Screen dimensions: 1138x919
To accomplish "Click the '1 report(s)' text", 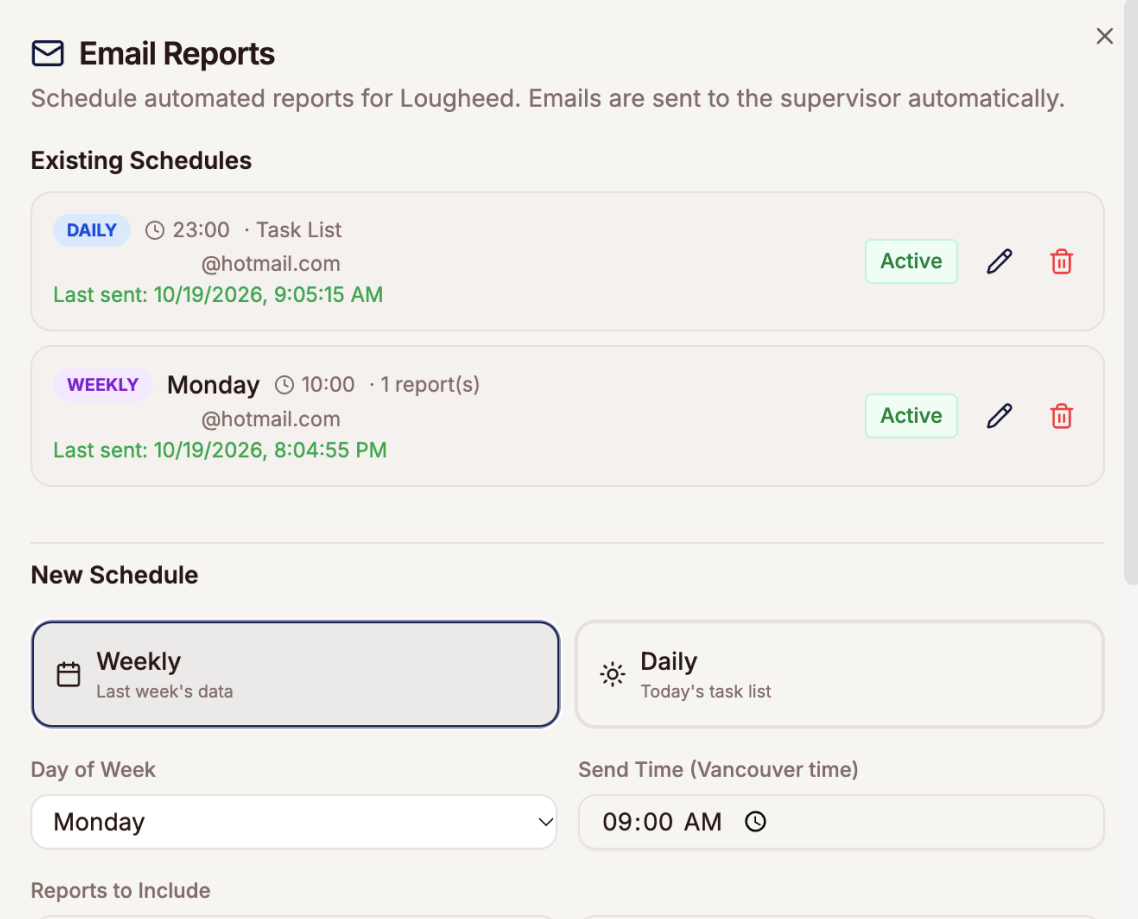I will pos(430,385).
